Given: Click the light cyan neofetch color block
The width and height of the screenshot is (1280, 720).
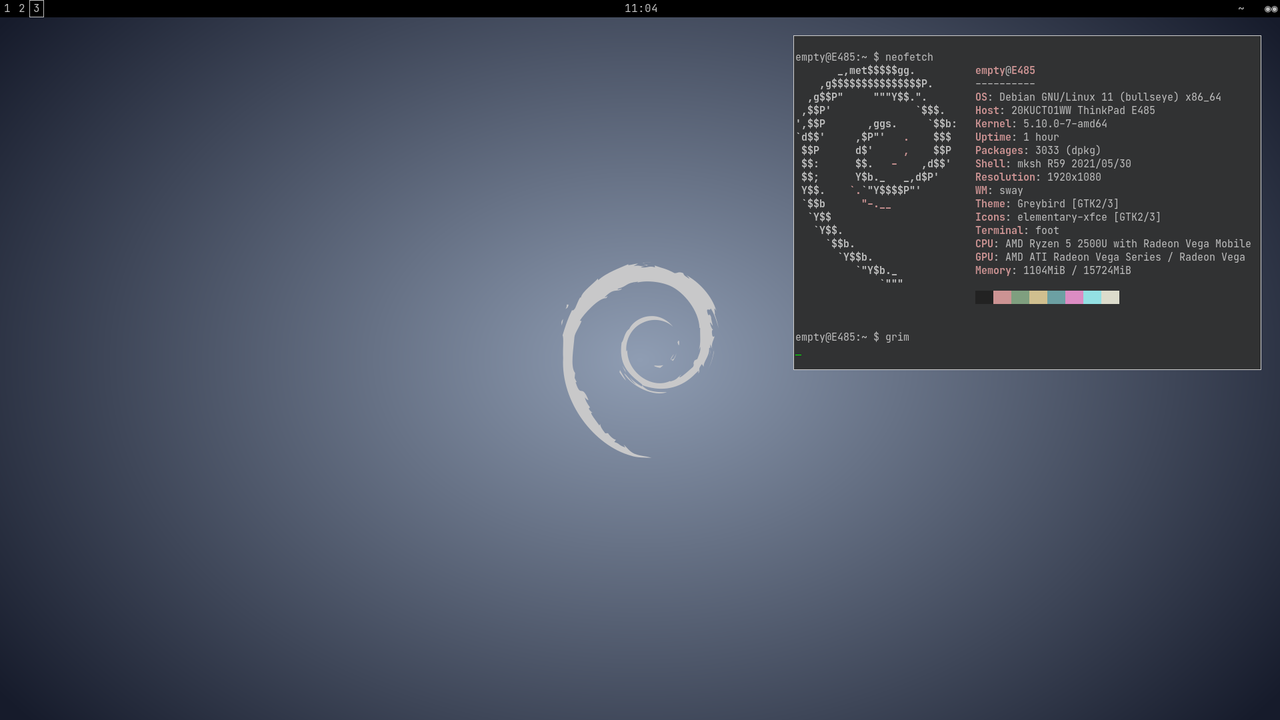Looking at the screenshot, I should coord(1092,297).
